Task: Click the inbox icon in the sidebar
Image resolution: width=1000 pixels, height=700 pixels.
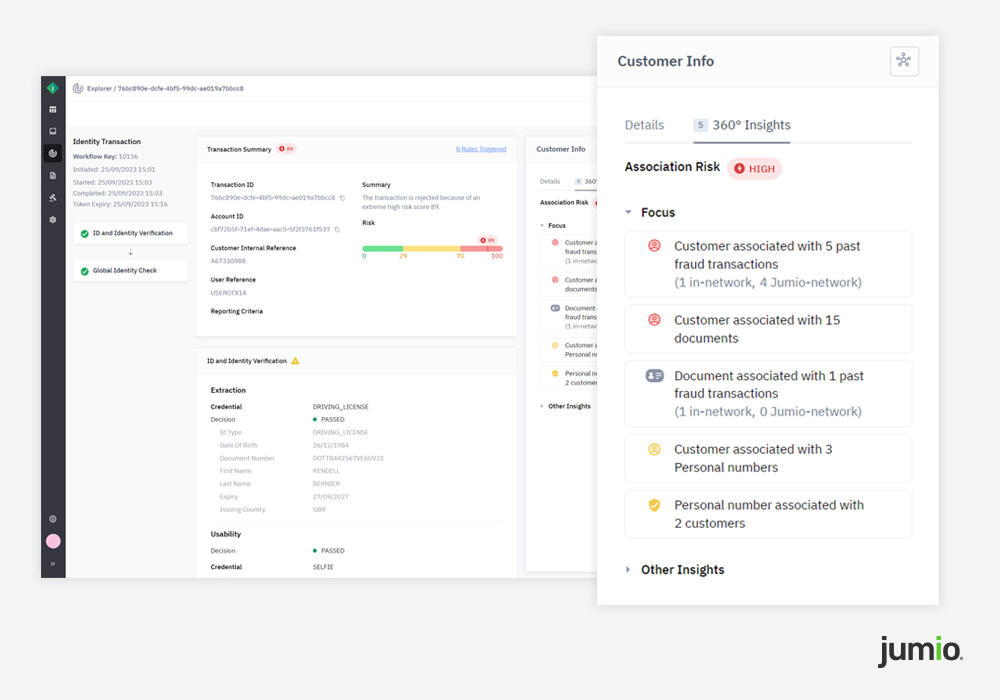Action: pyautogui.click(x=53, y=131)
